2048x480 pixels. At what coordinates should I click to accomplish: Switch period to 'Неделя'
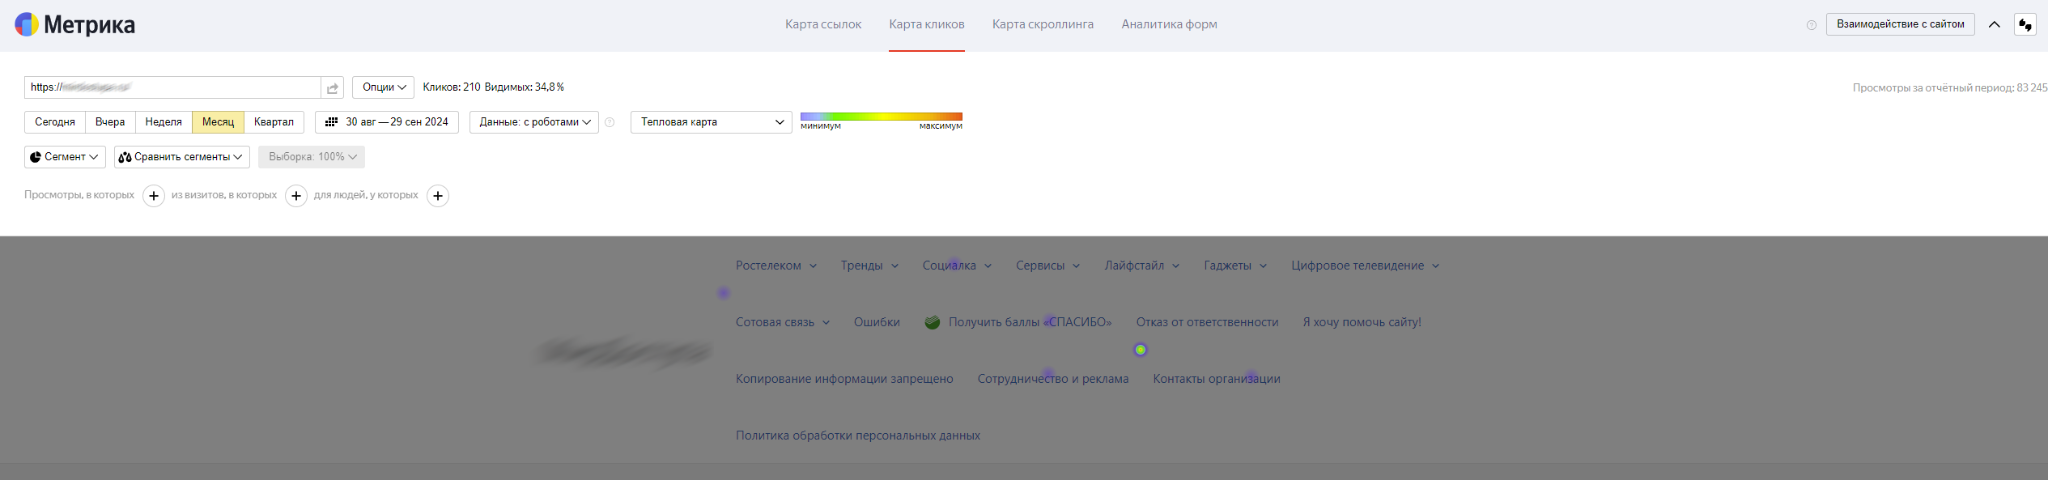click(x=163, y=122)
